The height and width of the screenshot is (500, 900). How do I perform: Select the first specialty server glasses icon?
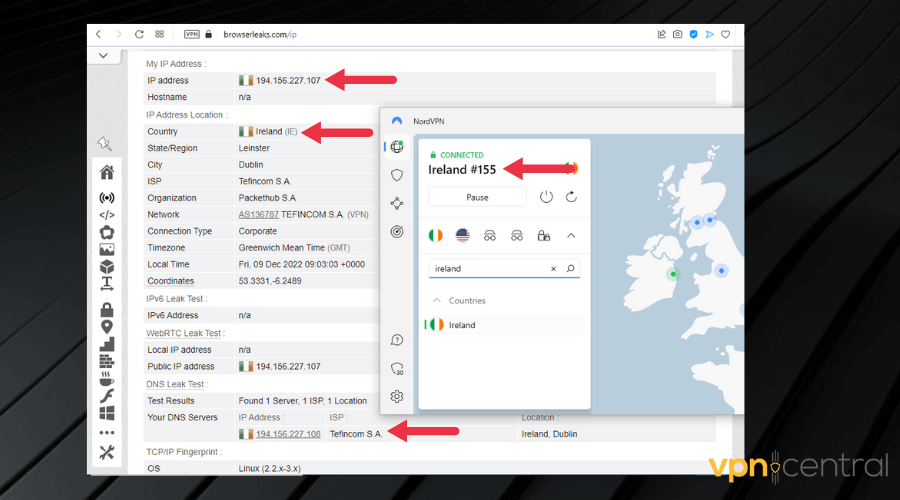[x=490, y=236]
